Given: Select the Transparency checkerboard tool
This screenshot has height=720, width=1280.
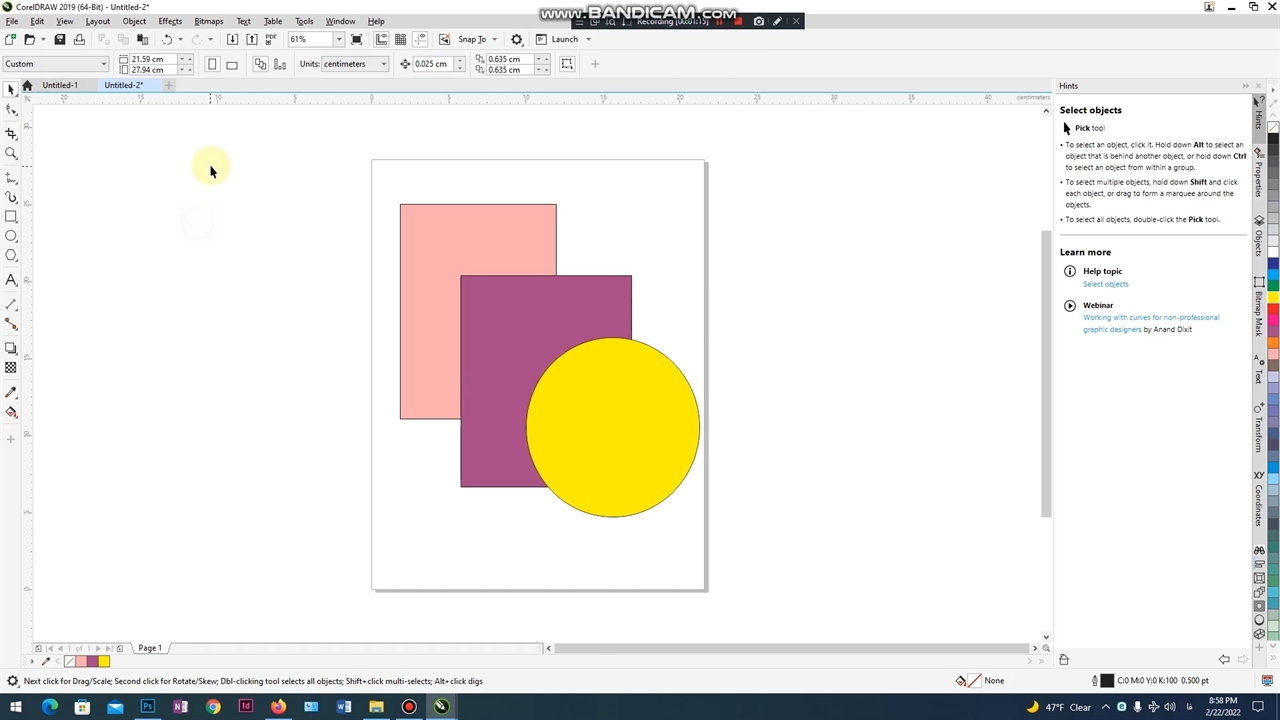Looking at the screenshot, I should click(x=11, y=367).
